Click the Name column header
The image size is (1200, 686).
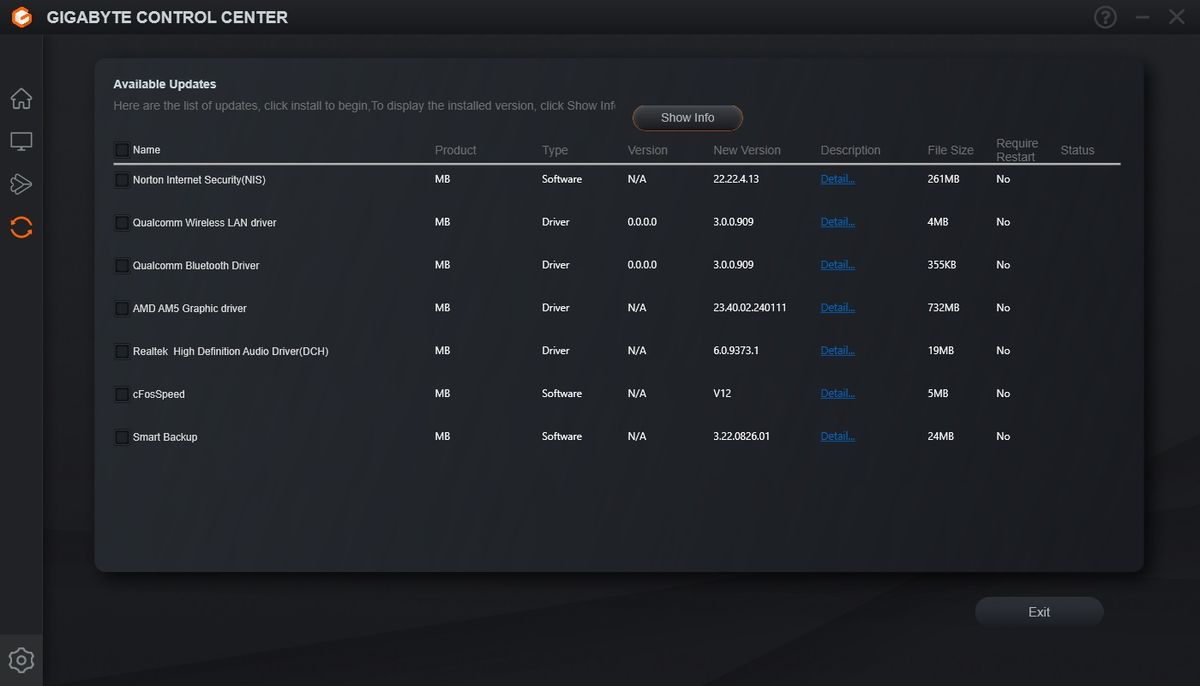146,150
